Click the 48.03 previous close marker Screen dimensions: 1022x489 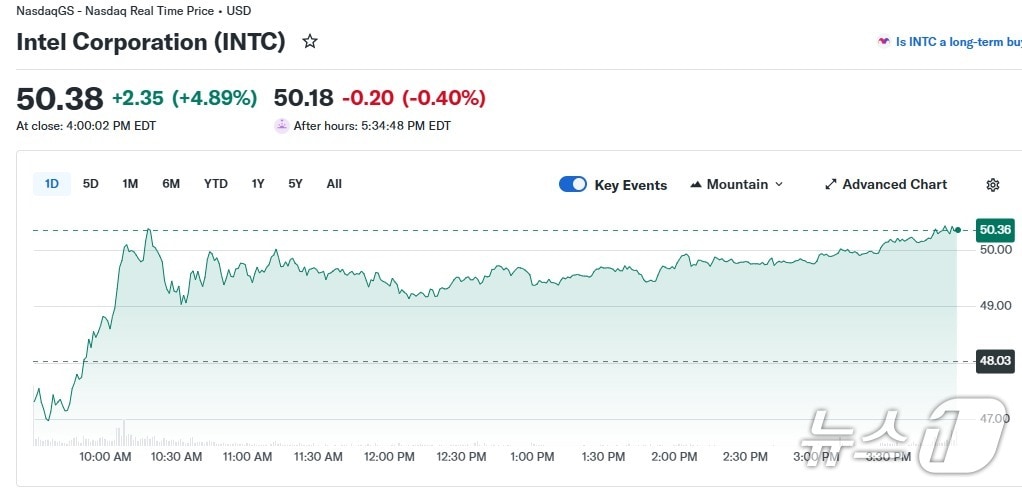click(995, 361)
